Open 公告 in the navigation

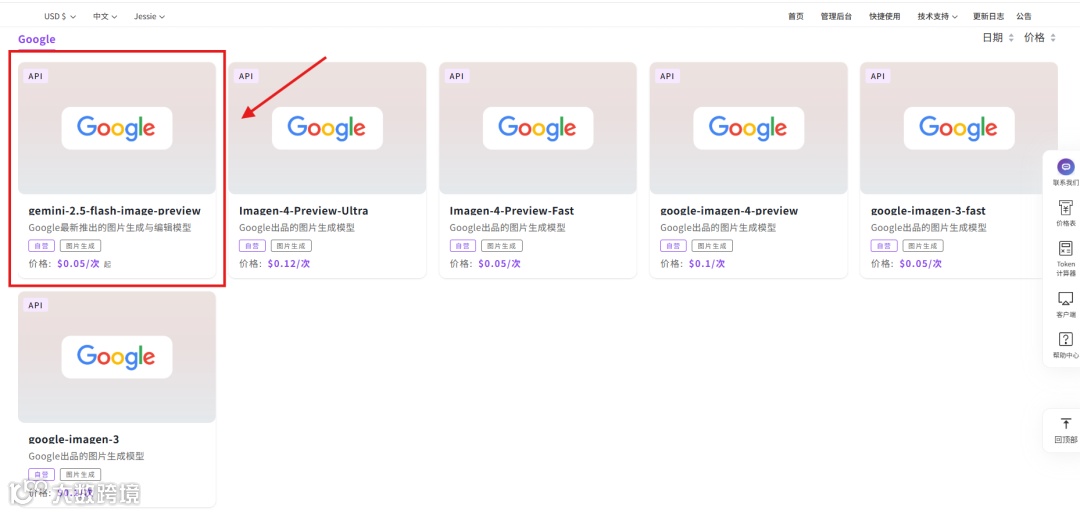[x=1024, y=17]
